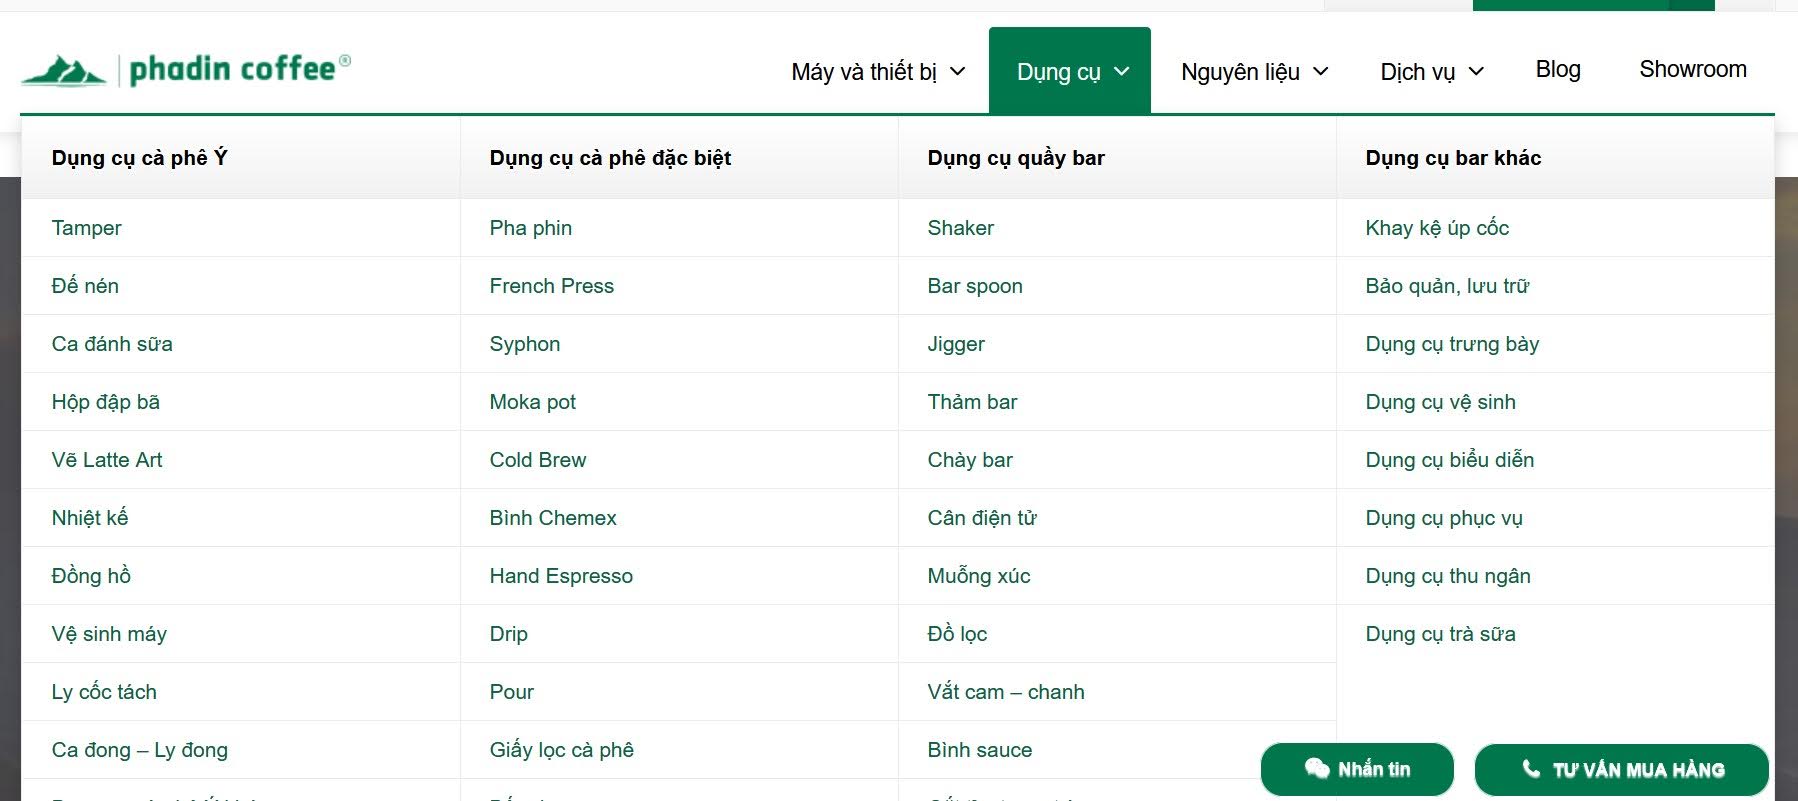Select the Dụng cụ vệ sinh link
This screenshot has height=801, width=1798.
[1440, 402]
